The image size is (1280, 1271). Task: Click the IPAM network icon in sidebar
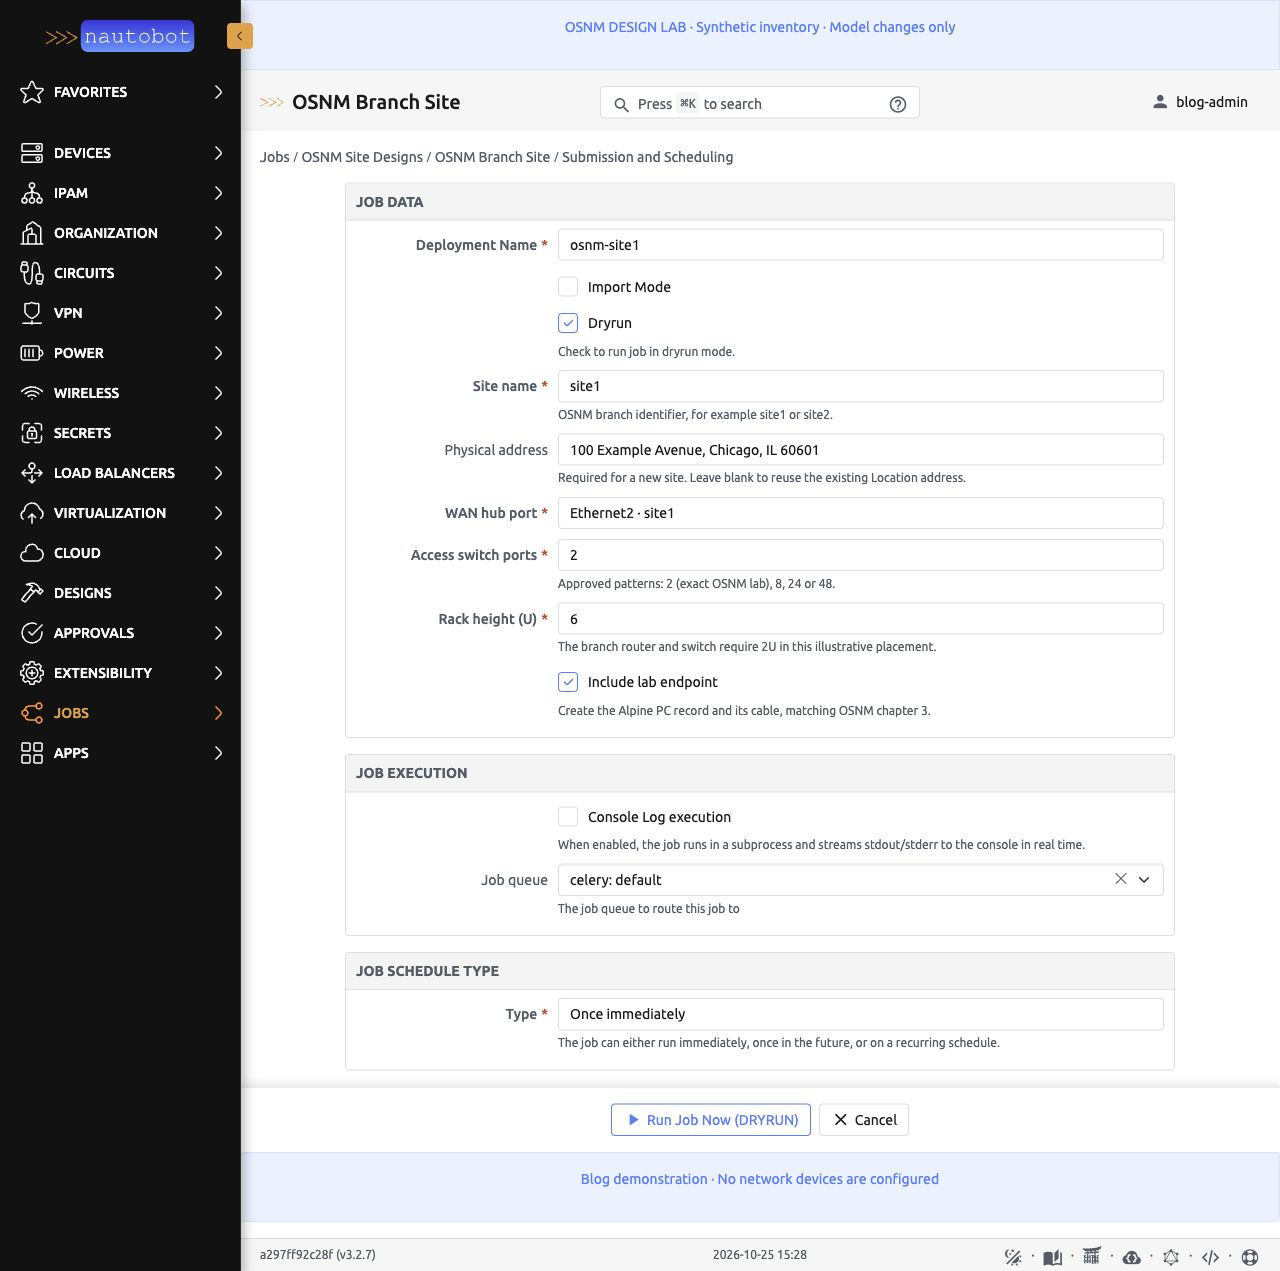pos(32,193)
